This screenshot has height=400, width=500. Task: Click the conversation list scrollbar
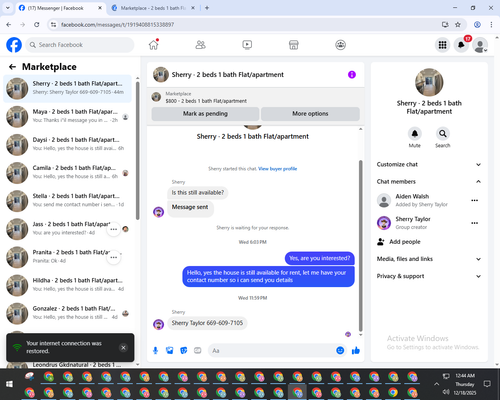138,150
